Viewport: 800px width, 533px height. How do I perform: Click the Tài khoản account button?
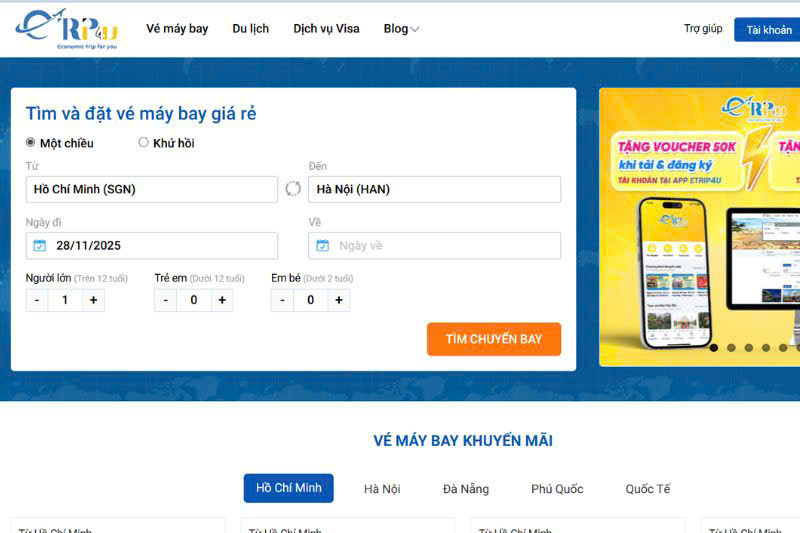click(768, 30)
